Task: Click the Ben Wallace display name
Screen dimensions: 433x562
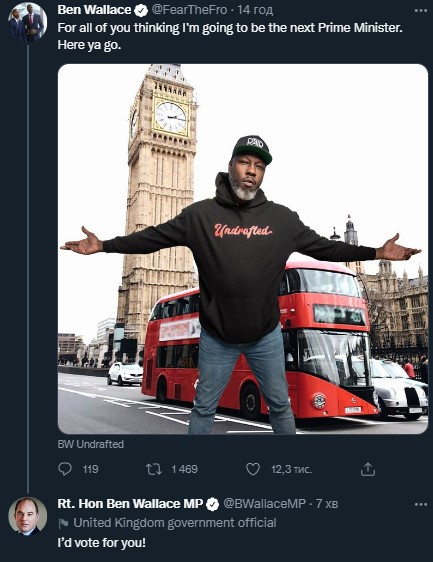Action: (94, 10)
